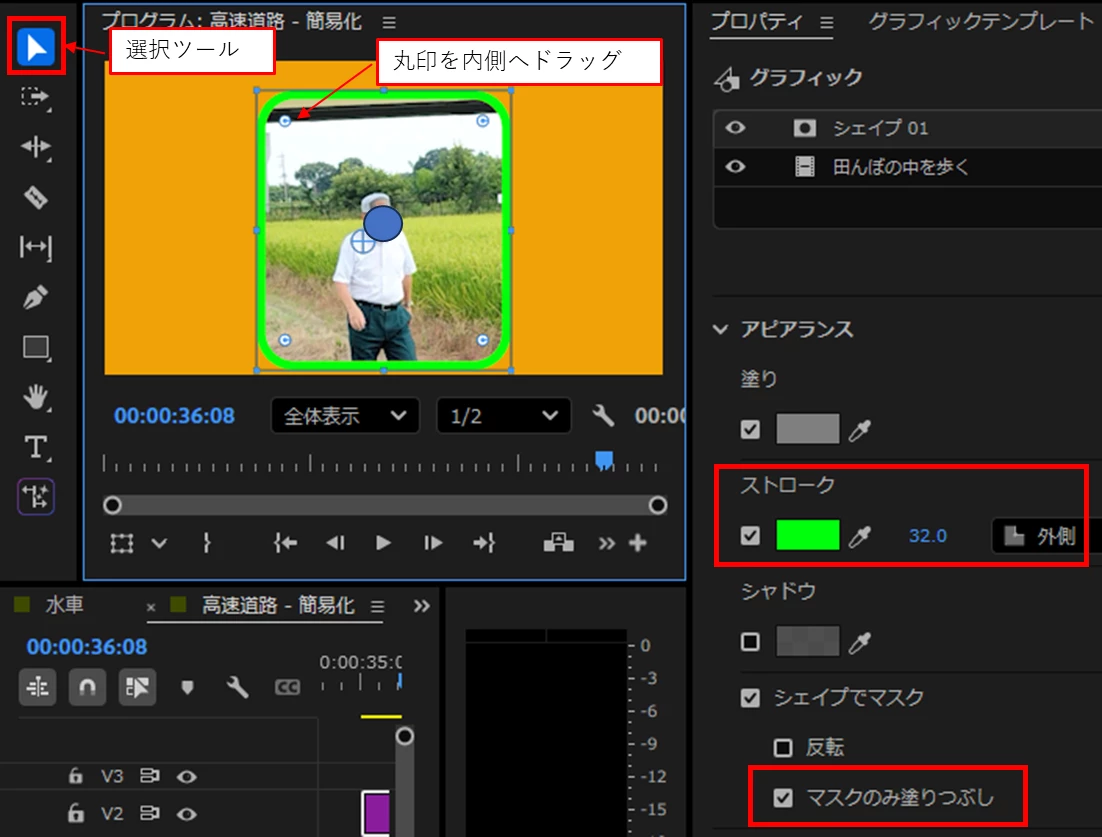Open プロパティ panel menu
1102x837 pixels.
coord(826,22)
